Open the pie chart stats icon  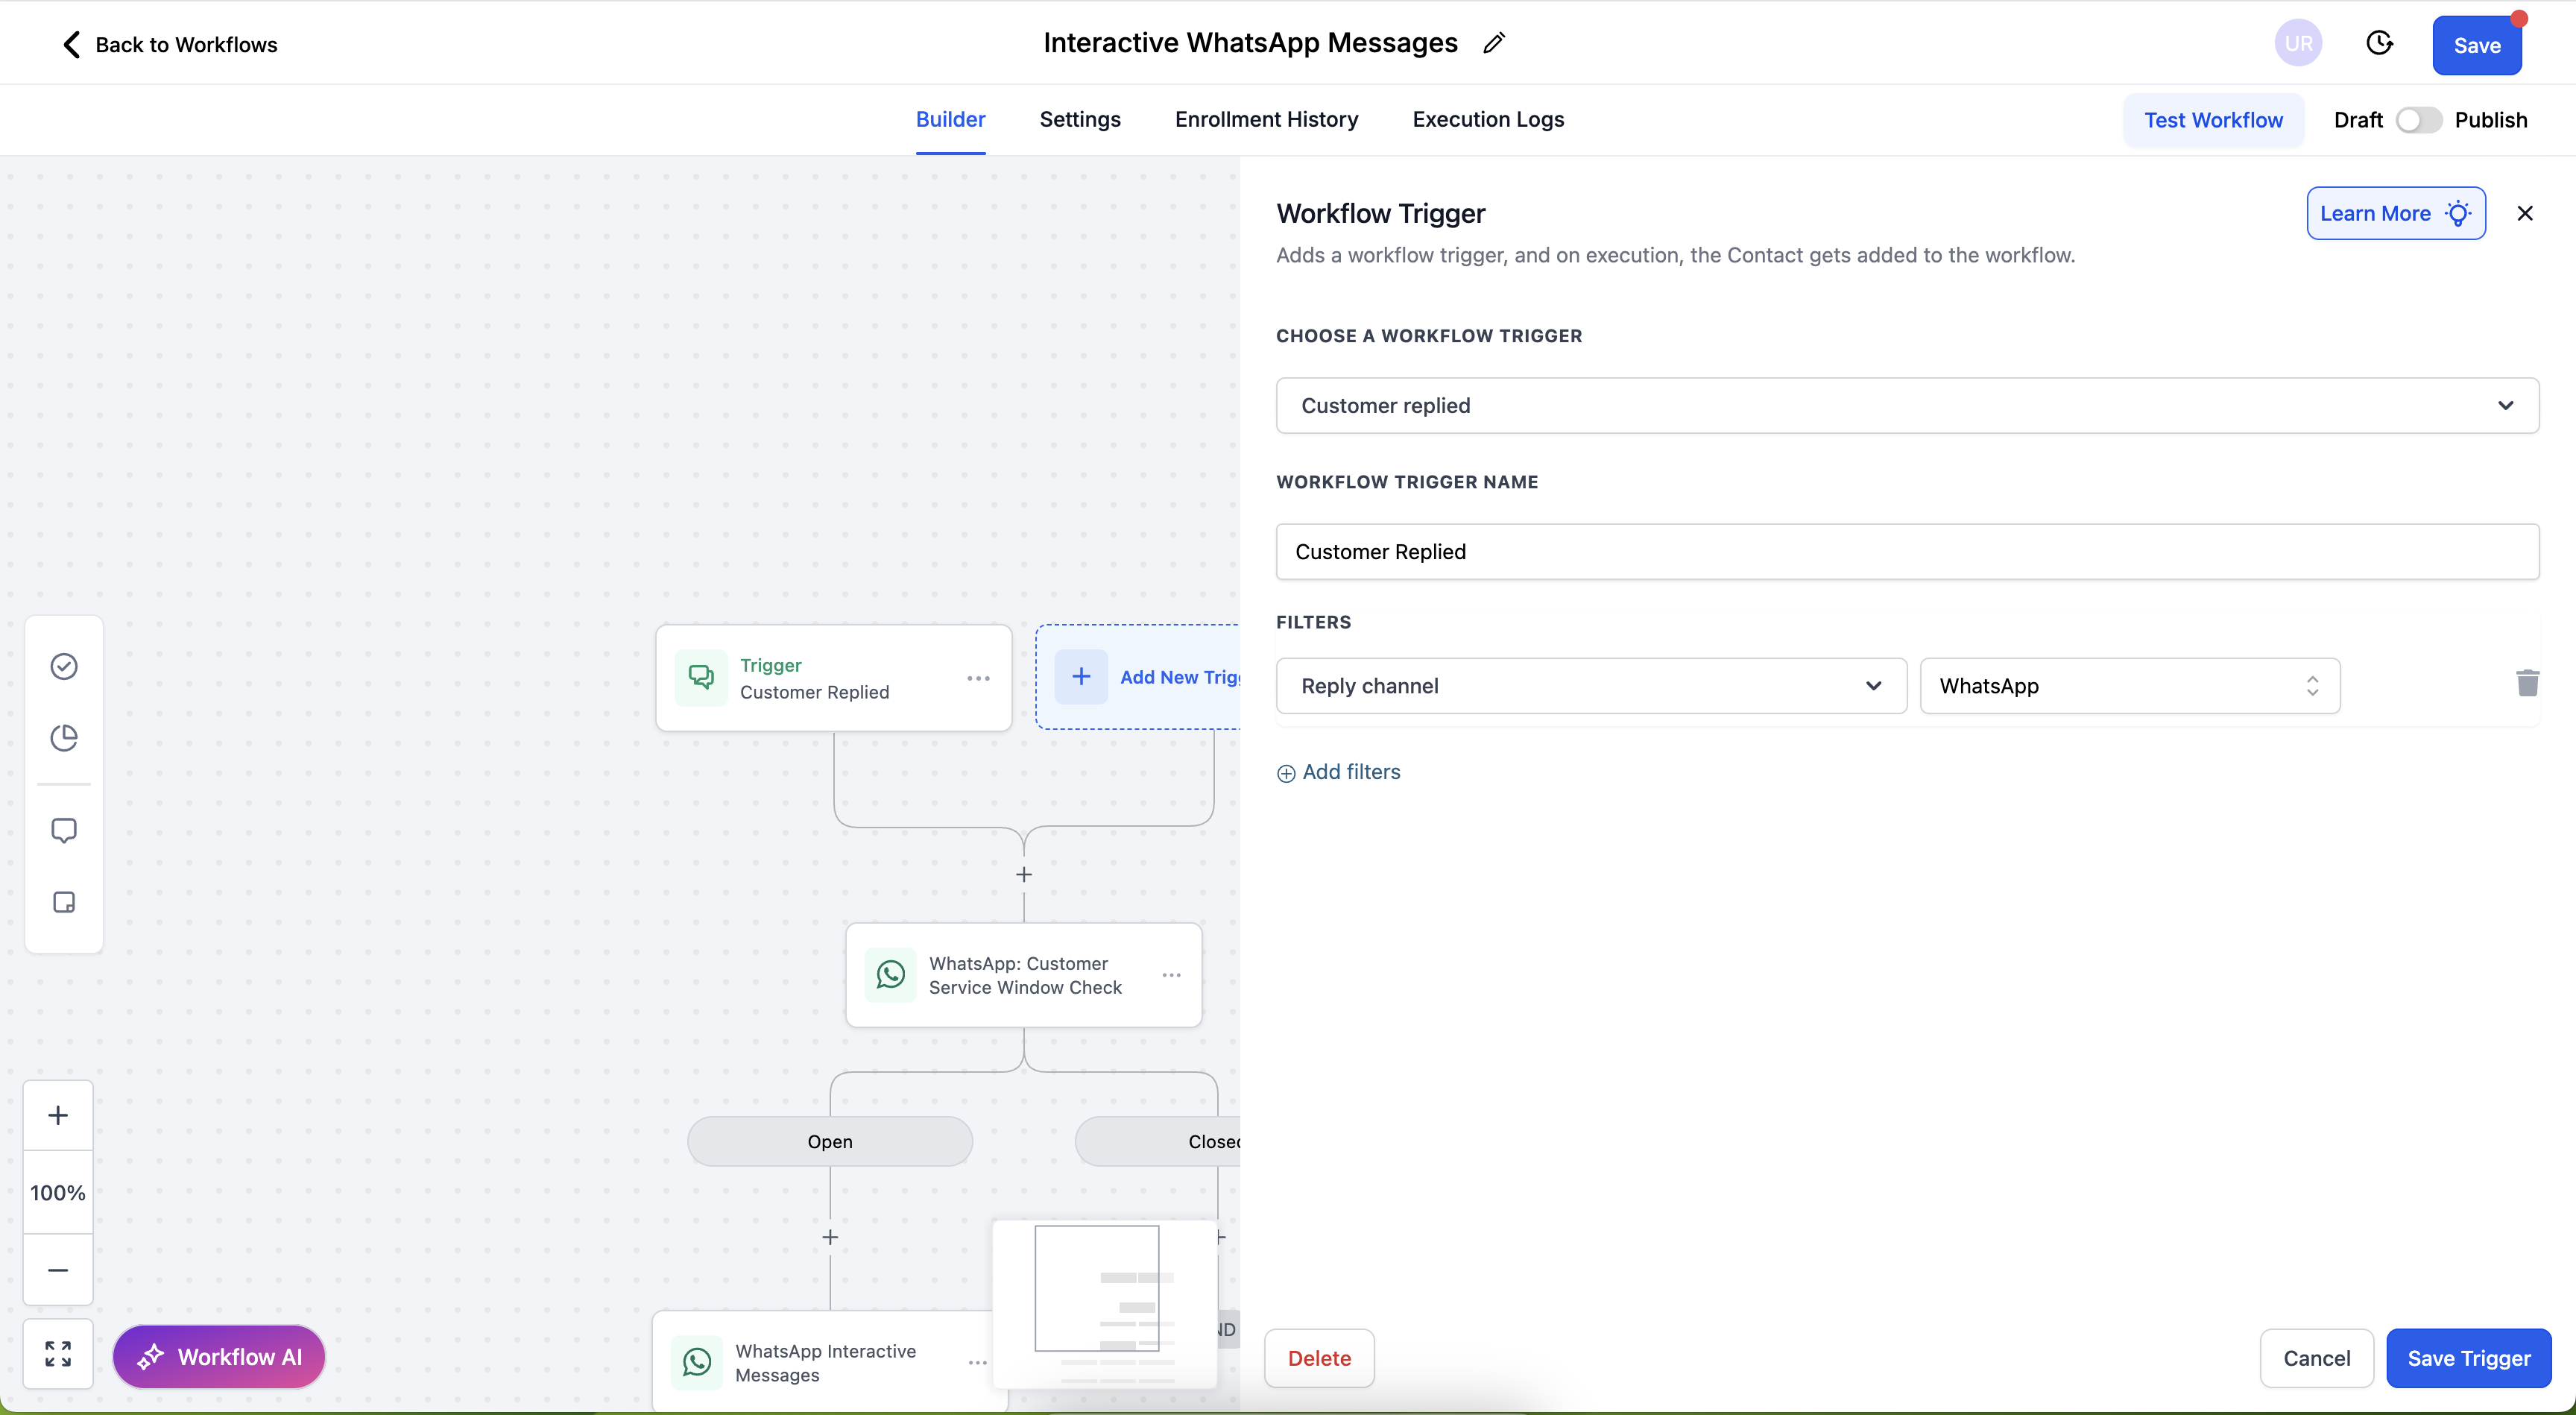(64, 738)
